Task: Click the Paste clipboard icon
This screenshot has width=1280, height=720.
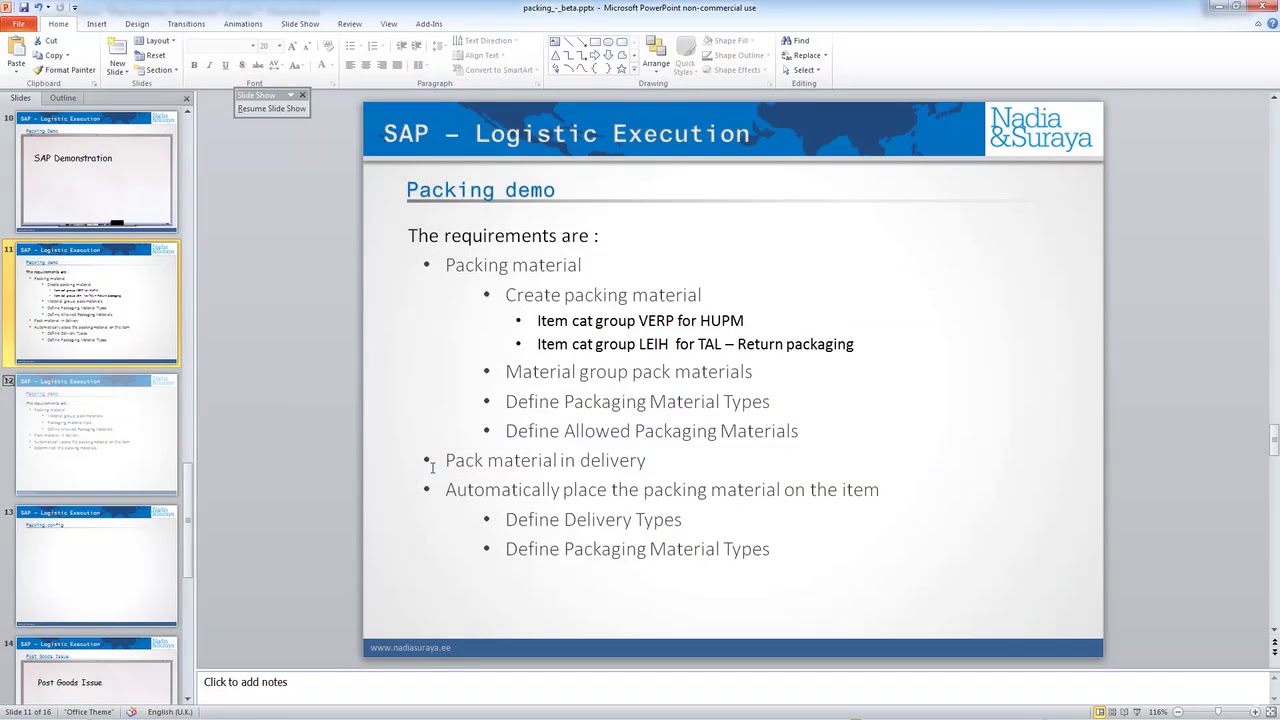Action: [16, 47]
